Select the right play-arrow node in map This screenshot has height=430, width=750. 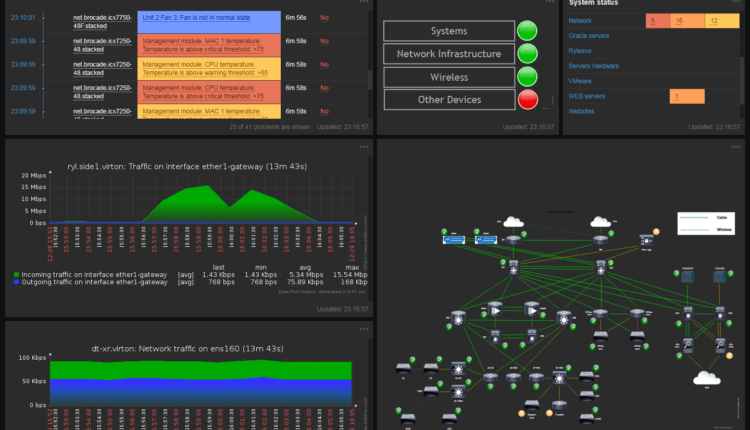tap(531, 310)
